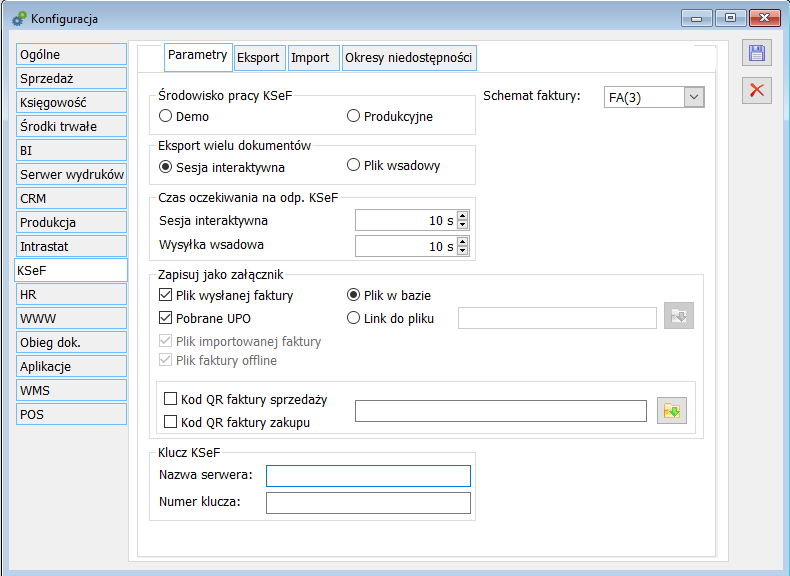Select Link do pliku option

coord(353,318)
